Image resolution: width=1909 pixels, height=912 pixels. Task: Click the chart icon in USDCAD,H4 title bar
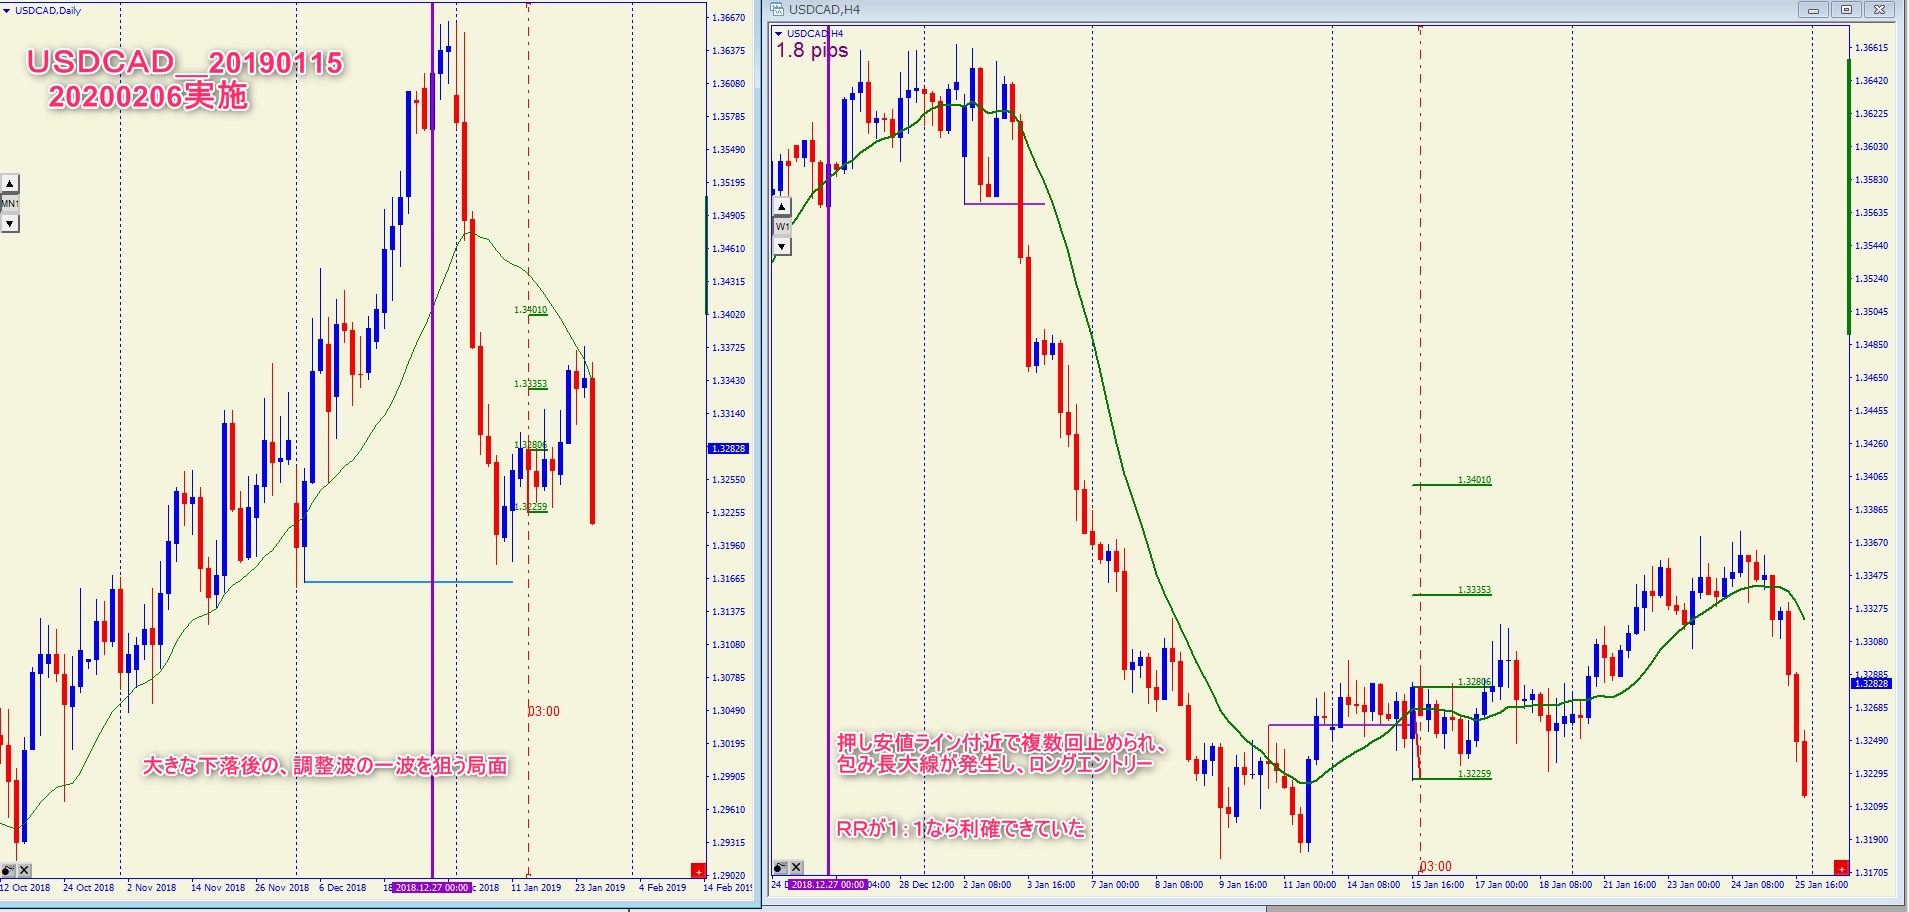click(777, 10)
